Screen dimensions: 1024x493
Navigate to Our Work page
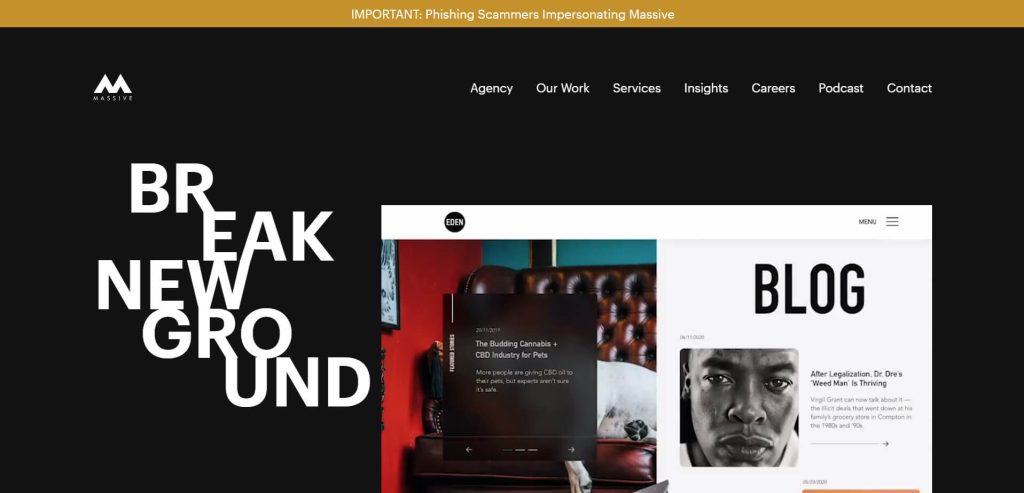[562, 88]
